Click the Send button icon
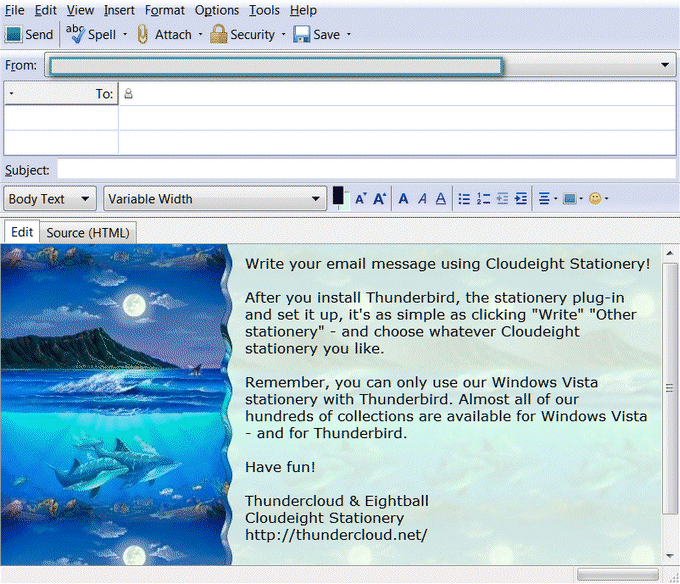The height and width of the screenshot is (584, 680). pyautogui.click(x=13, y=34)
